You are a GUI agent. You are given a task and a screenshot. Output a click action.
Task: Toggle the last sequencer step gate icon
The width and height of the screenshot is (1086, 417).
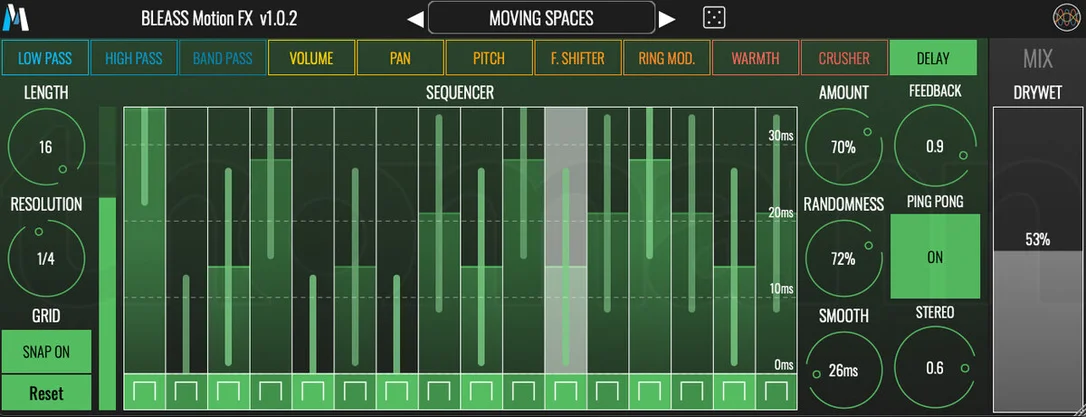(776, 391)
